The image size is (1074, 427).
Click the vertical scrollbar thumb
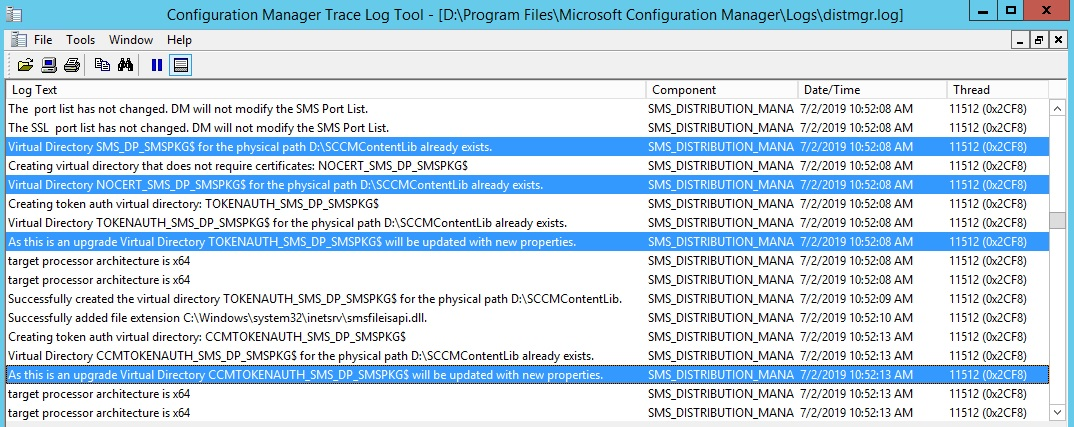(1058, 221)
